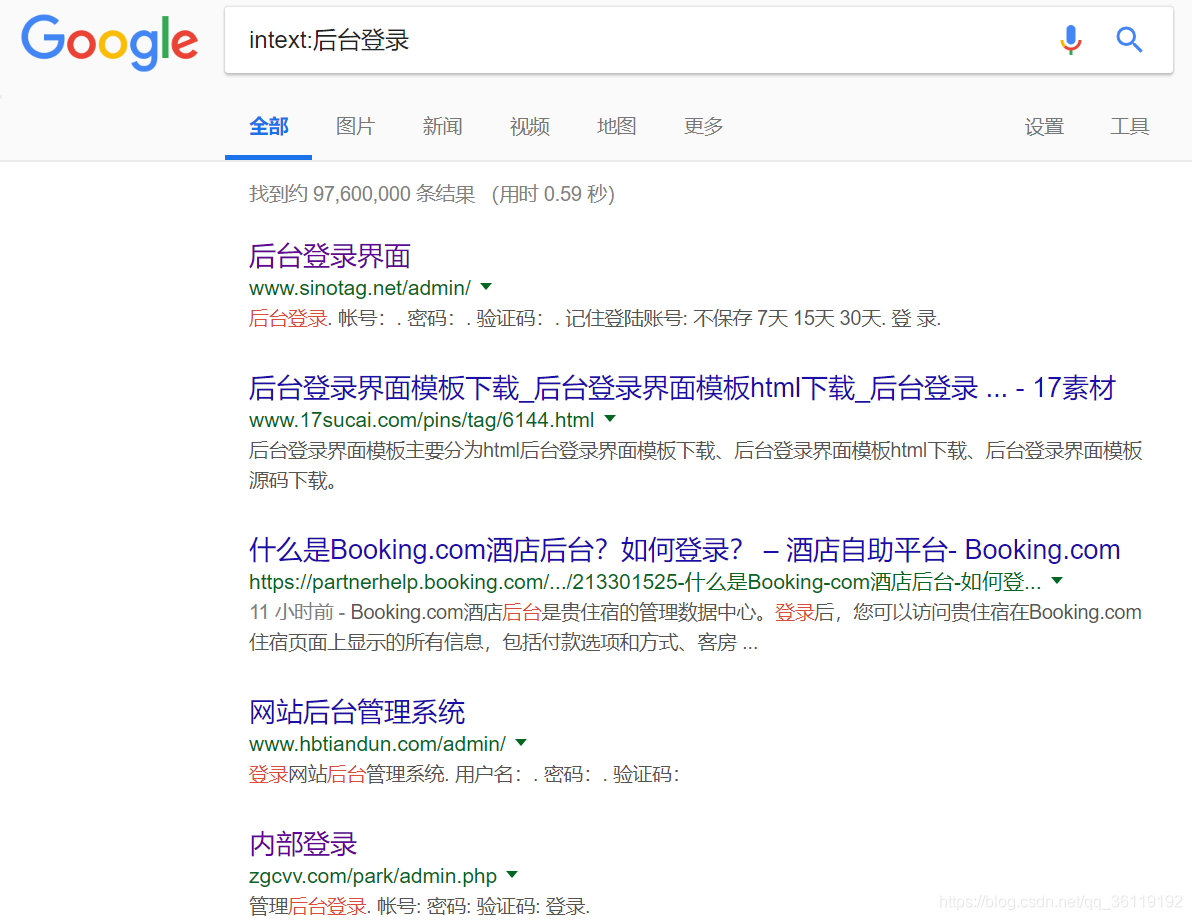Image resolution: width=1192 pixels, height=920 pixels.
Task: Open the 什么是Booking.com酒店后台 result link
Action: (x=684, y=550)
